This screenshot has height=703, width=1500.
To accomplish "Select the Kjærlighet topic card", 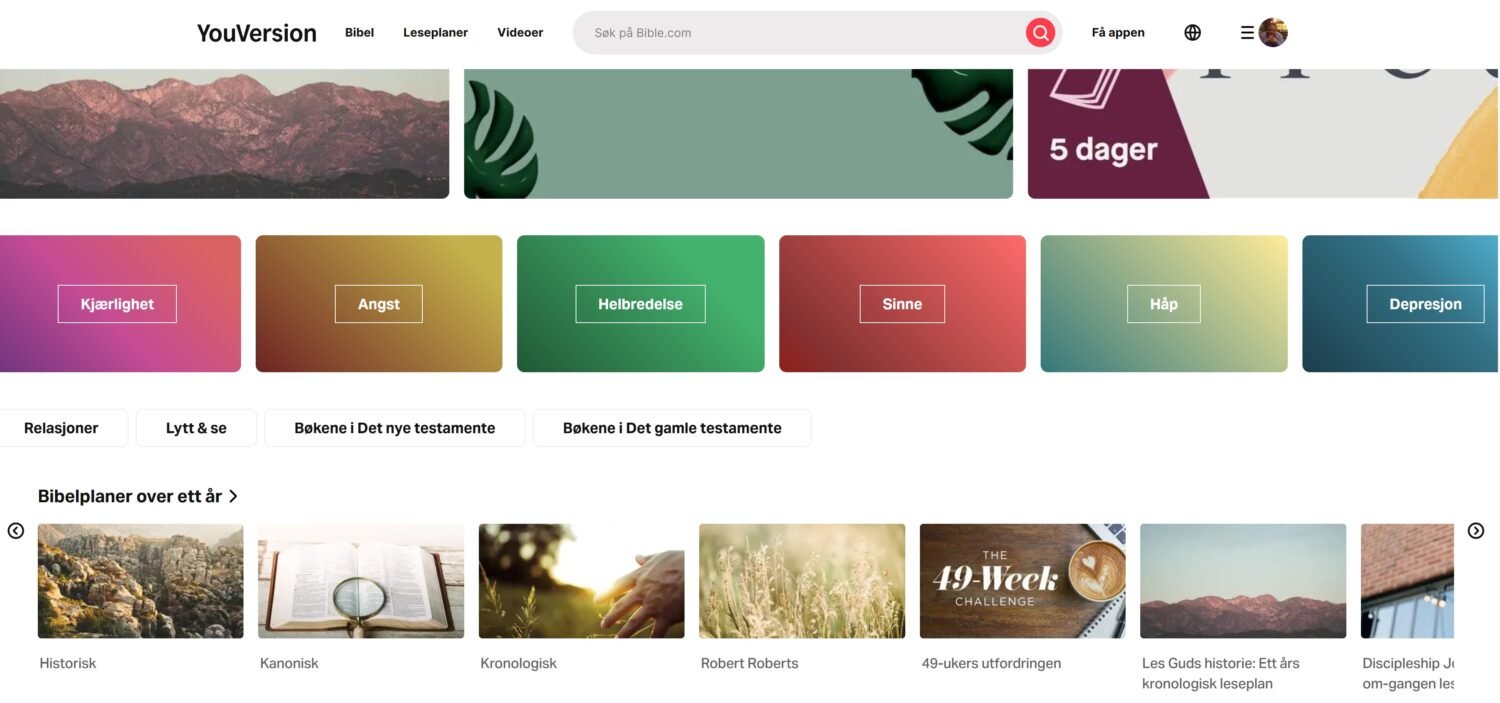I will (x=117, y=304).
